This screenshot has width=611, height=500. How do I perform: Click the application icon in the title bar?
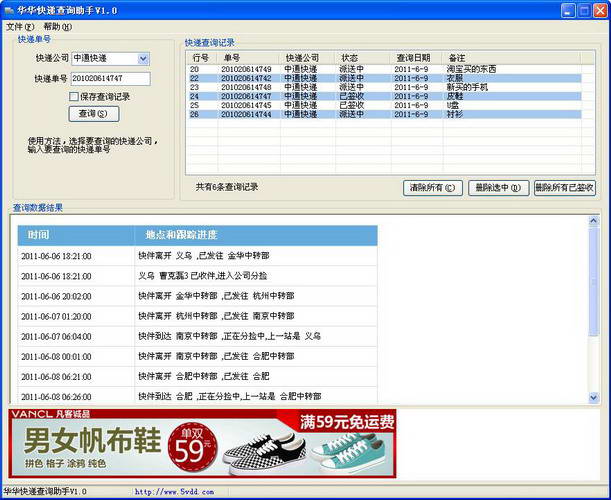pos(9,11)
